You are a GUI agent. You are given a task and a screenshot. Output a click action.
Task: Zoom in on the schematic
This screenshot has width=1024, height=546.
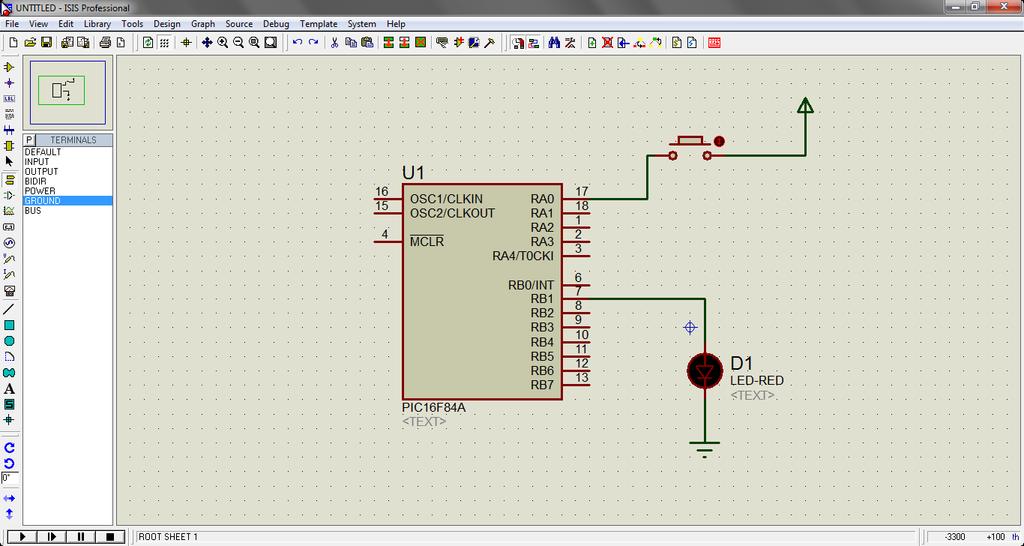(223, 42)
